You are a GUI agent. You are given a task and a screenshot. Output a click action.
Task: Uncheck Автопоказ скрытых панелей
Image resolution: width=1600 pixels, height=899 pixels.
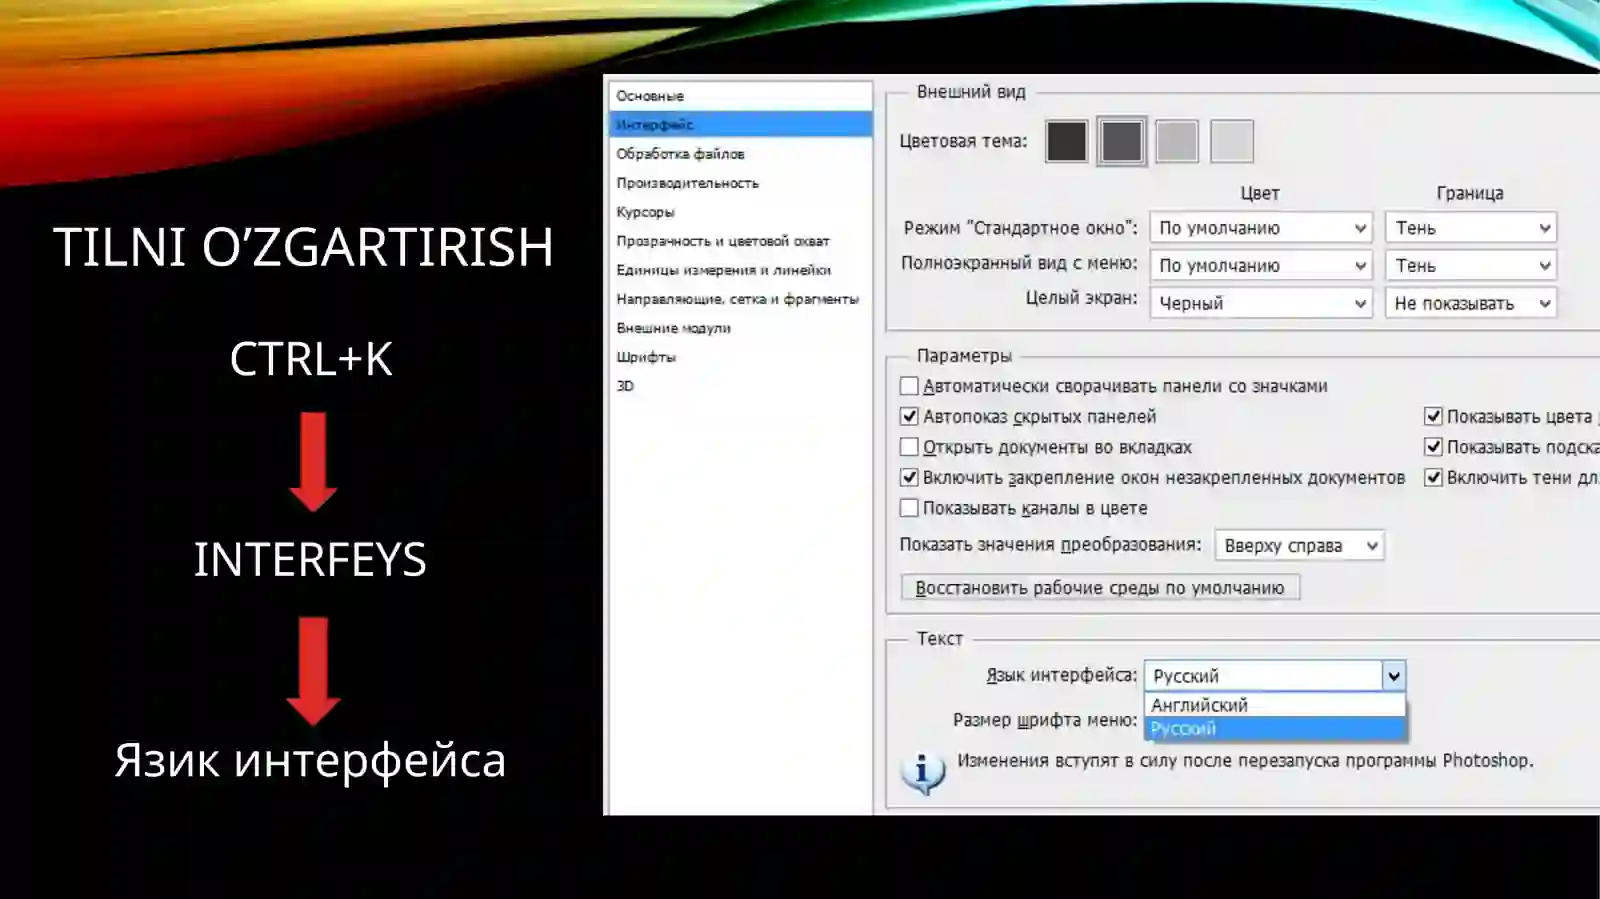909,416
